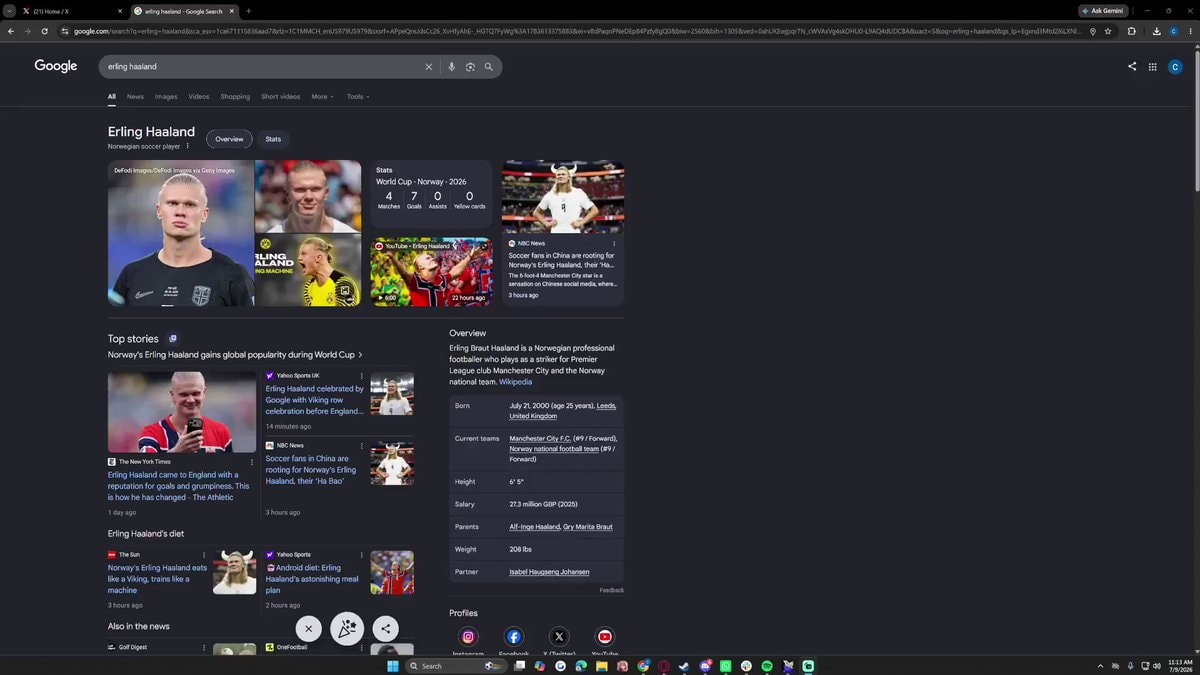Image resolution: width=1200 pixels, height=675 pixels.
Task: Open Yahoo Sports UK Viking row celebration article
Action: click(x=314, y=400)
